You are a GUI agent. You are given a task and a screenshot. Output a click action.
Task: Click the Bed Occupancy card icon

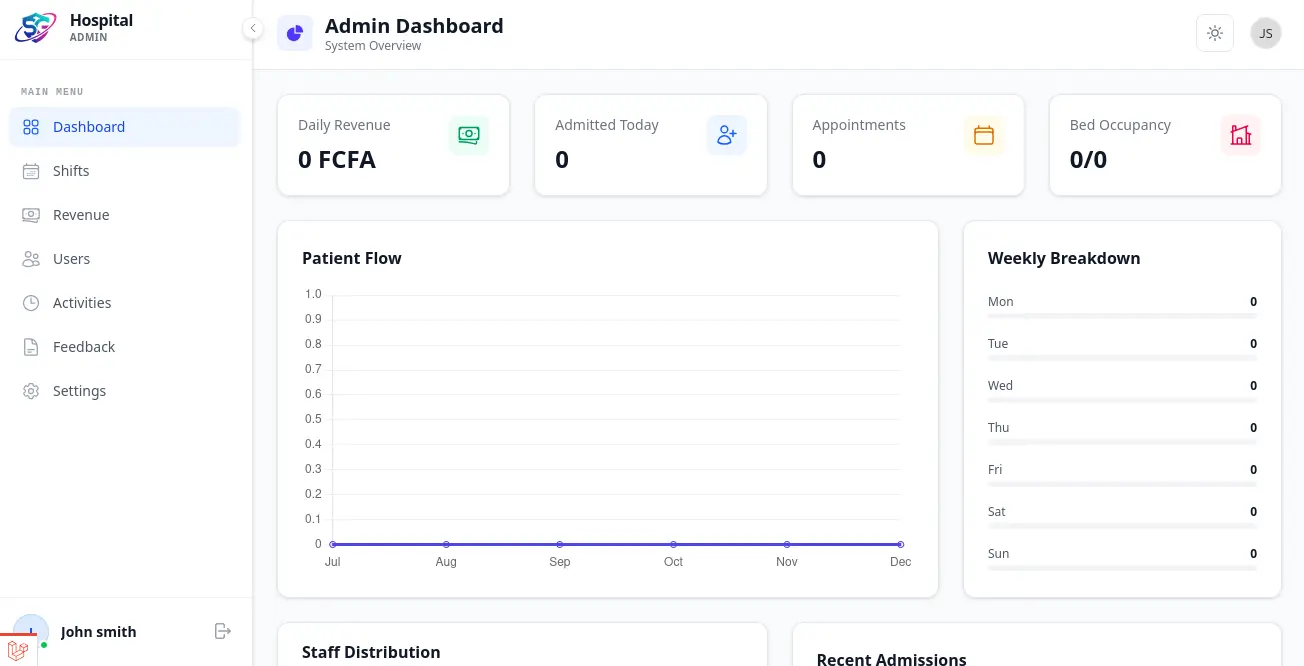click(1240, 135)
